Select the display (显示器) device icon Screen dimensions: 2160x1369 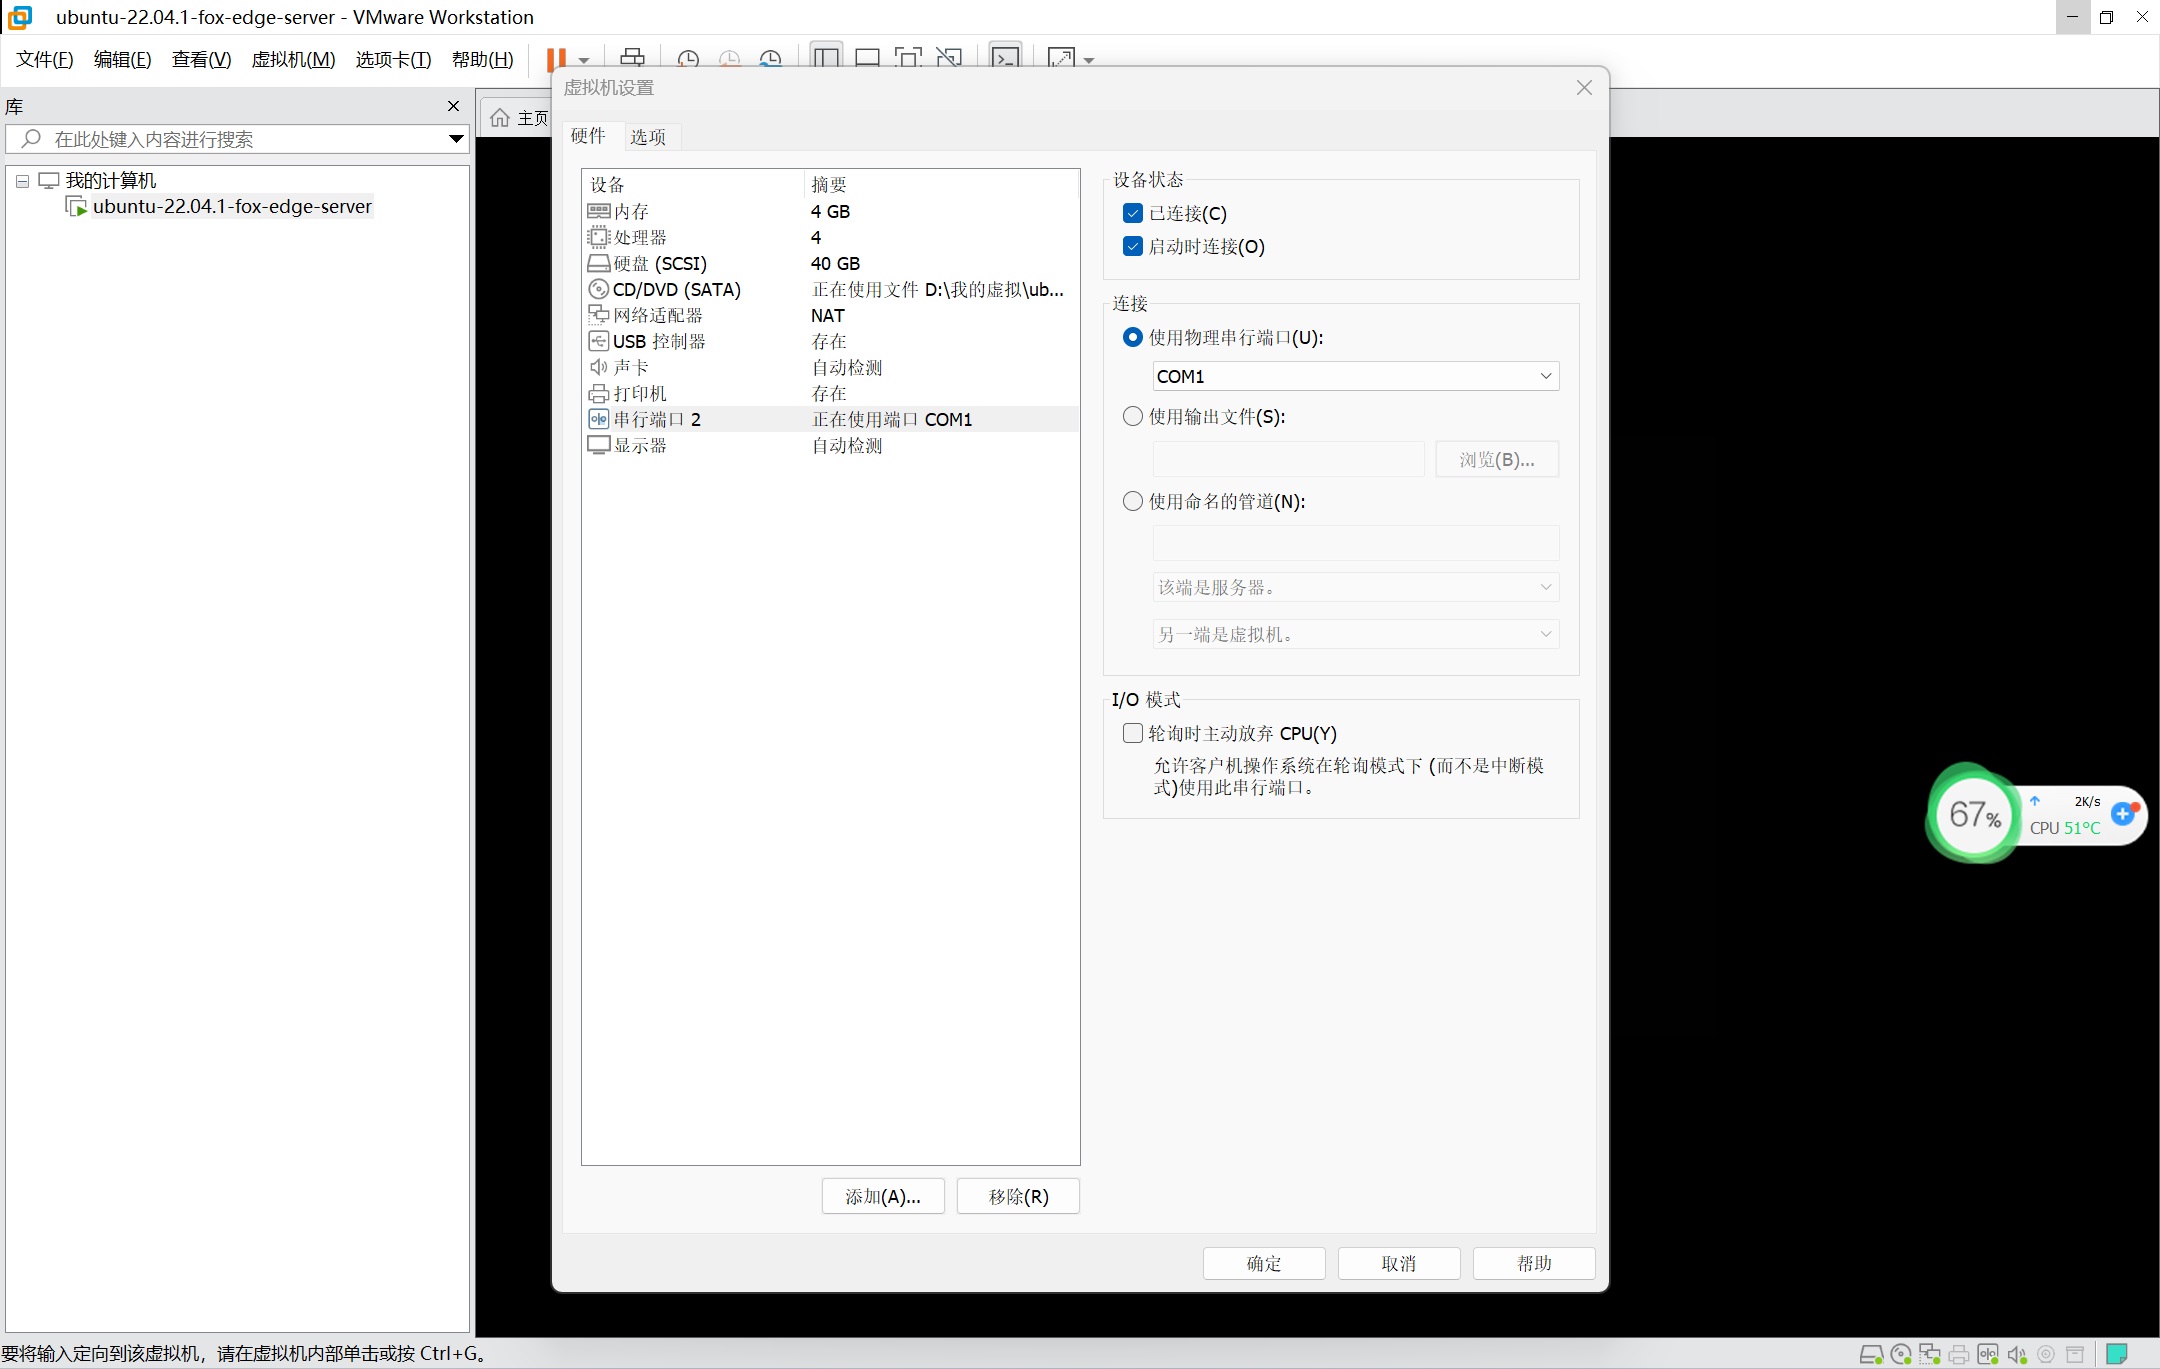click(x=598, y=445)
